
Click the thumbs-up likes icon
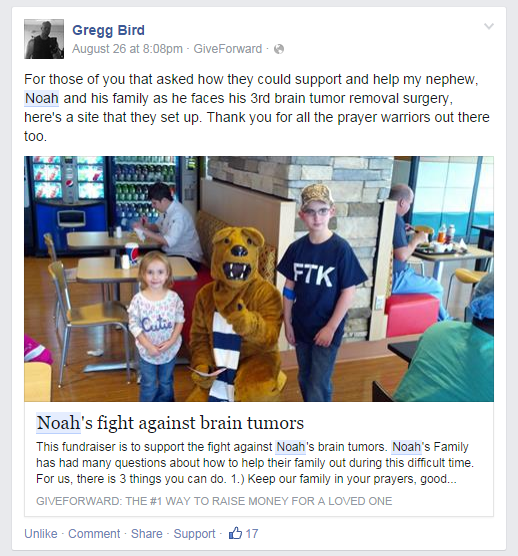(235, 533)
